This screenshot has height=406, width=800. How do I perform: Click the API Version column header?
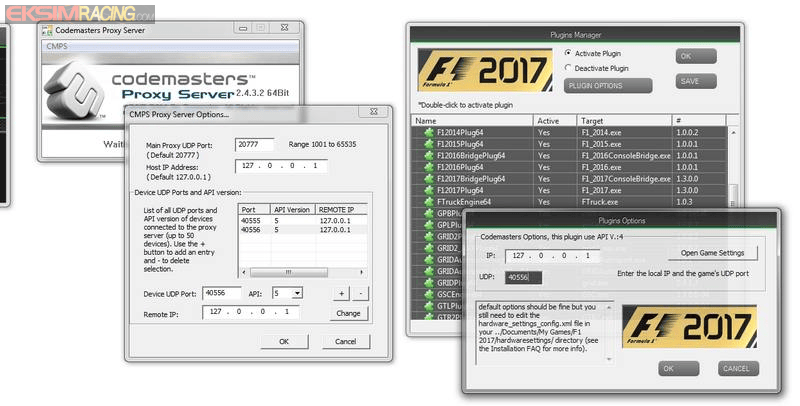[x=293, y=210]
